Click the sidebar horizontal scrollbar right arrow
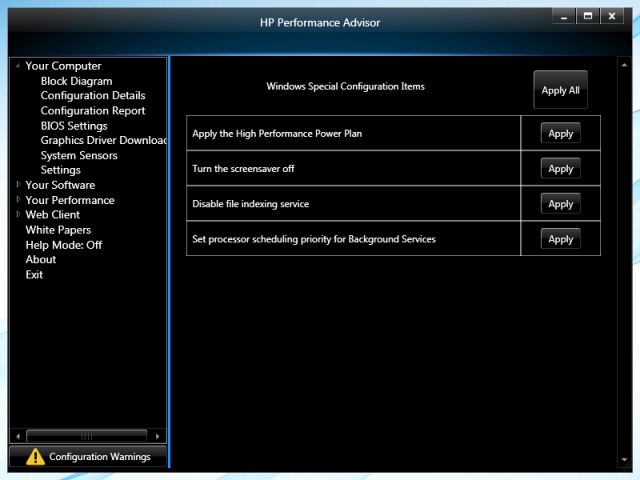Viewport: 640px width, 480px height. pyautogui.click(x=158, y=436)
